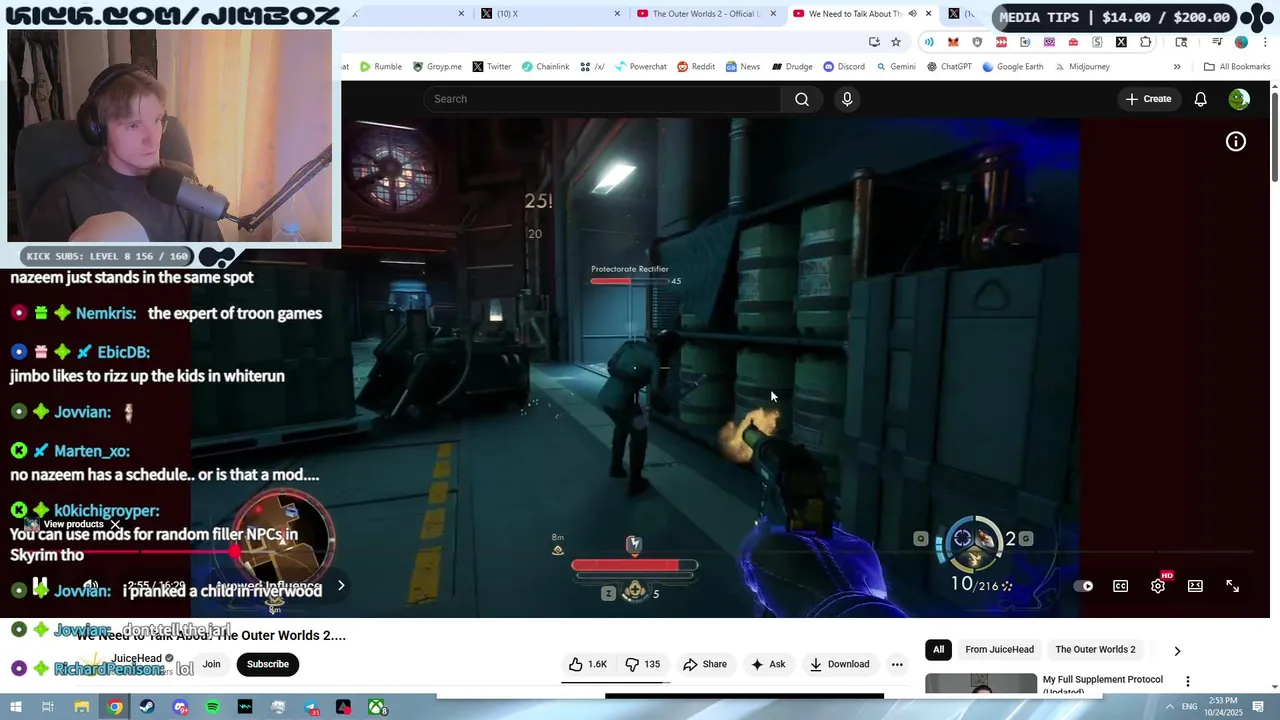This screenshot has height=720, width=1280.
Task: Start voice search with the microphone icon
Action: click(847, 99)
